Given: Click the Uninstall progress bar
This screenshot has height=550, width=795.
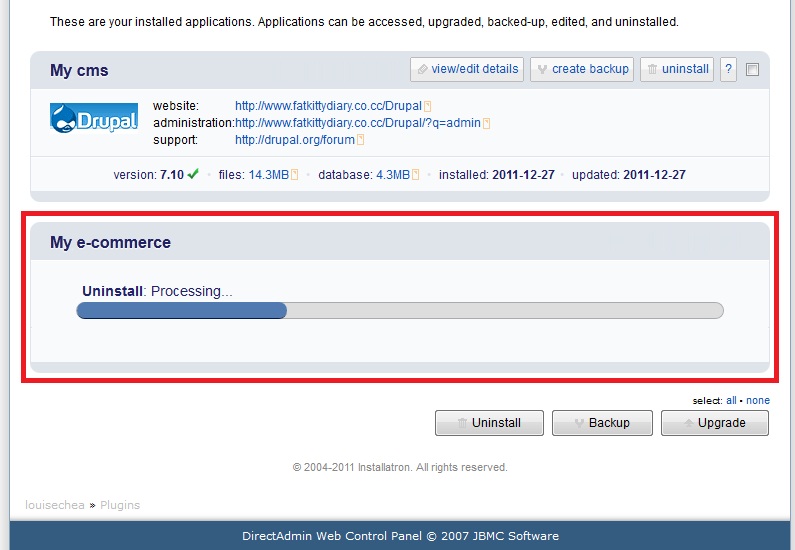Looking at the screenshot, I should pos(400,310).
